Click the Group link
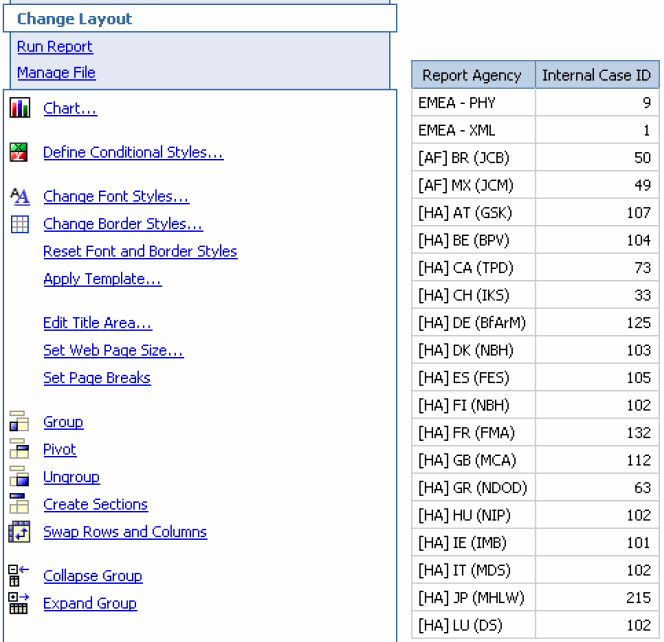The width and height of the screenshot is (664, 642). coord(64,422)
